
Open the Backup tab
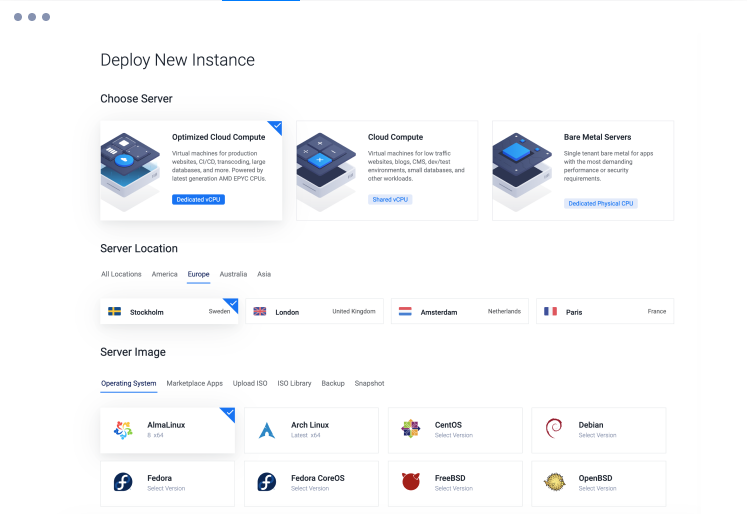point(333,383)
